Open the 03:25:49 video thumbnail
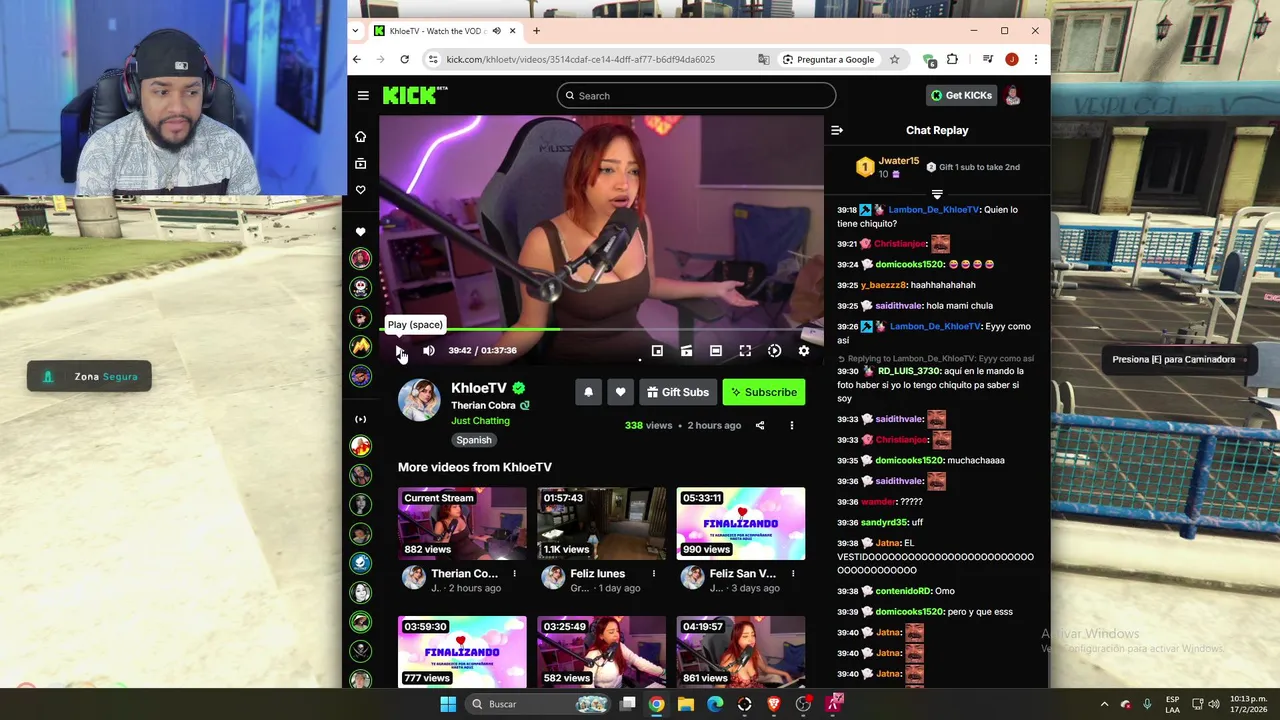 601,651
